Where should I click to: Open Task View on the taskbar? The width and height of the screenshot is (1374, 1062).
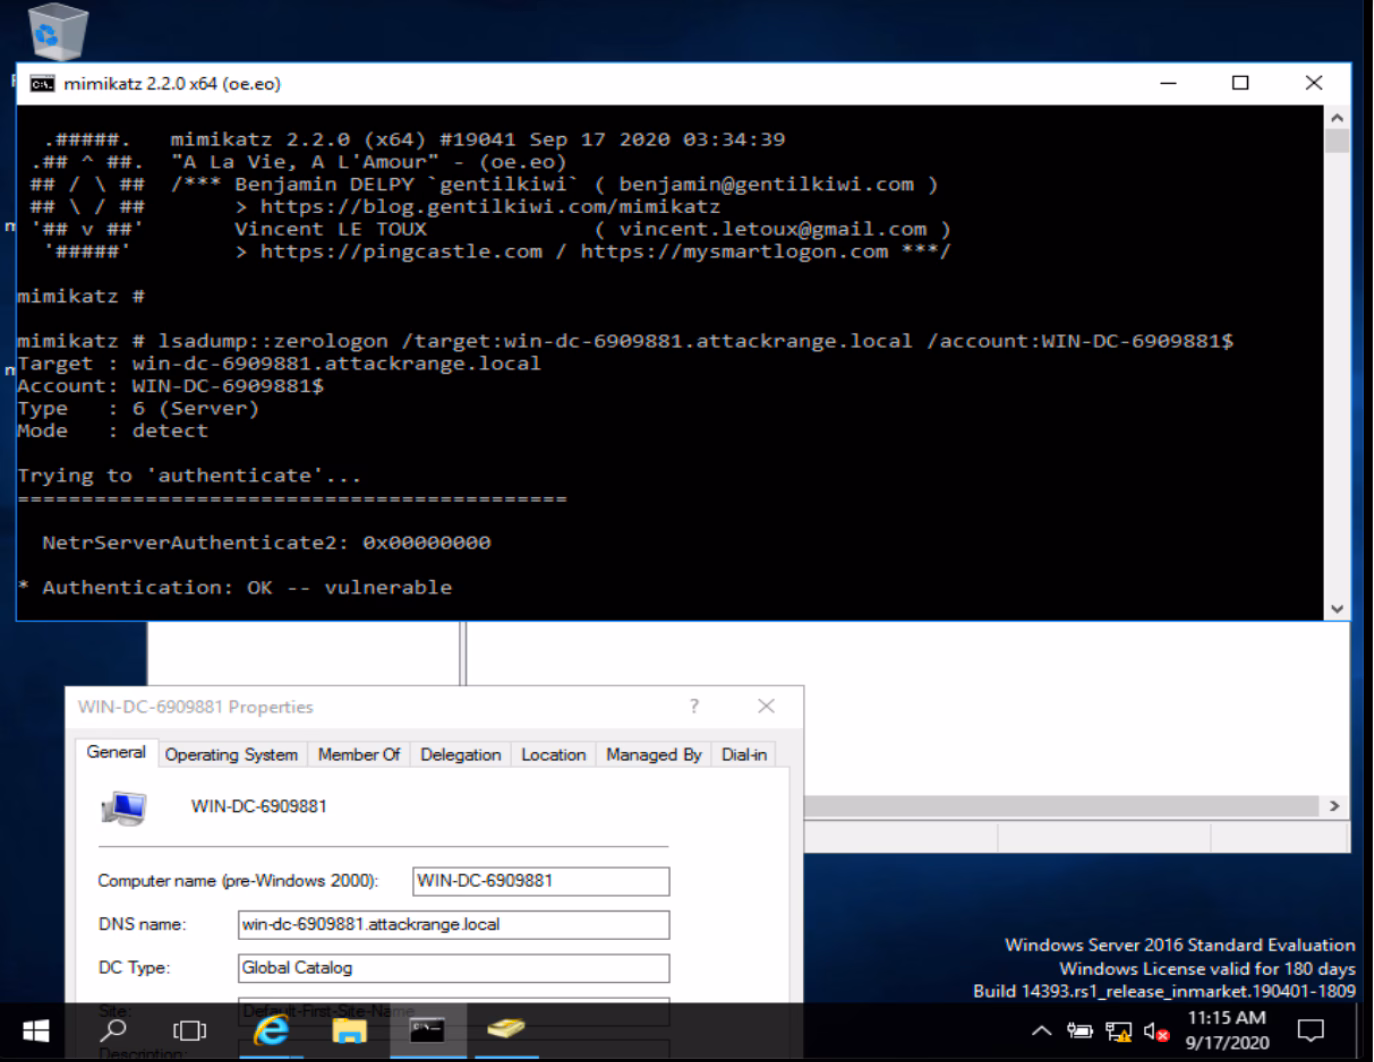click(x=189, y=1031)
